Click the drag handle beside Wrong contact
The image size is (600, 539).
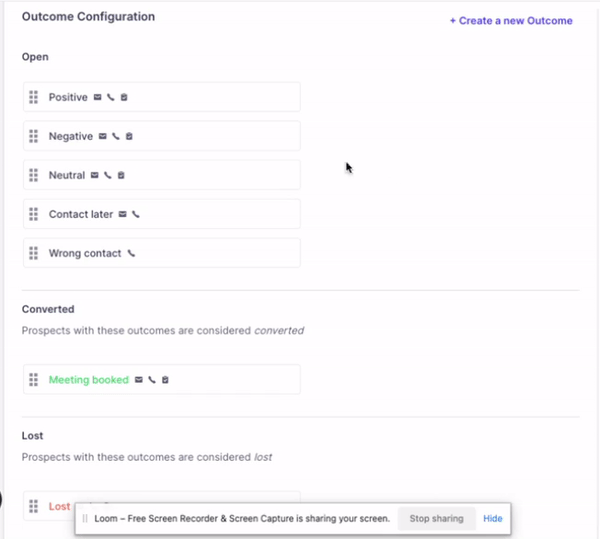coord(34,254)
